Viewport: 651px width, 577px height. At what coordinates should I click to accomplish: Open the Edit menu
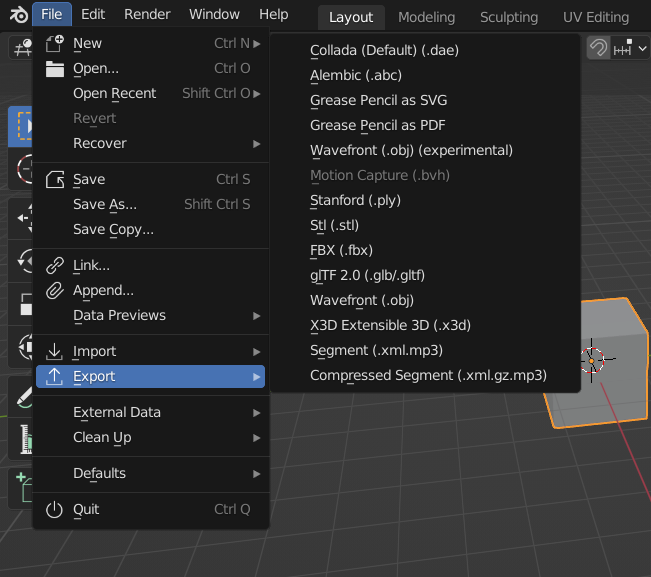[93, 15]
